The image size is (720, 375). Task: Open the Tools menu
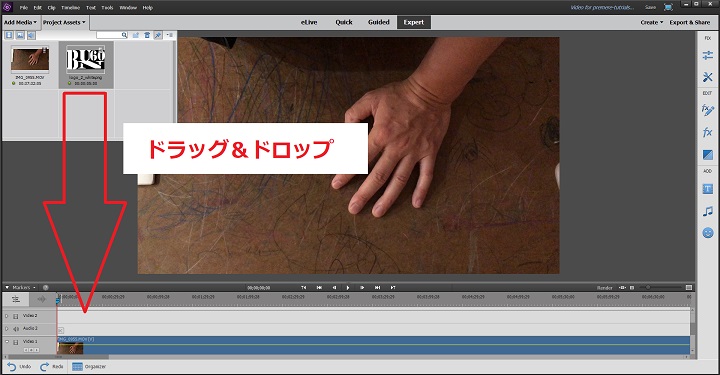(107, 8)
